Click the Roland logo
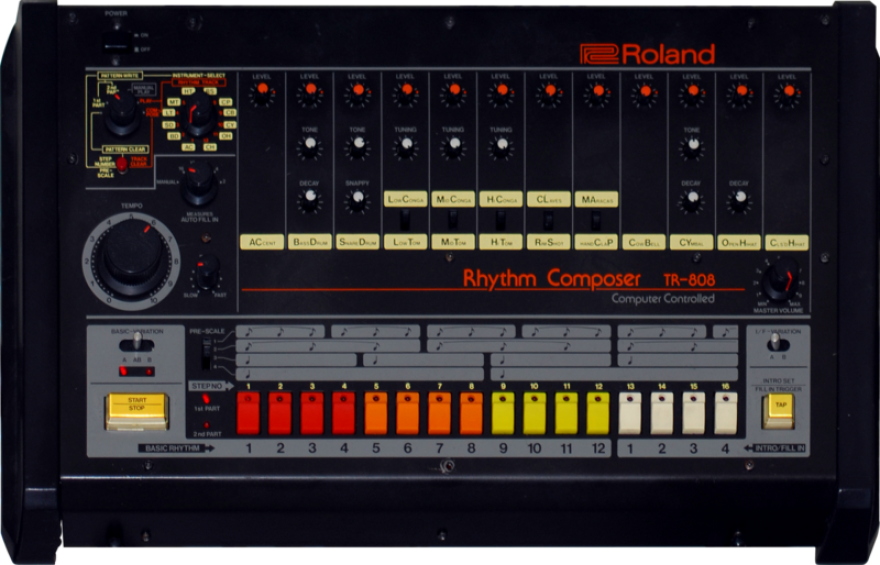The image size is (880, 565). tap(648, 54)
